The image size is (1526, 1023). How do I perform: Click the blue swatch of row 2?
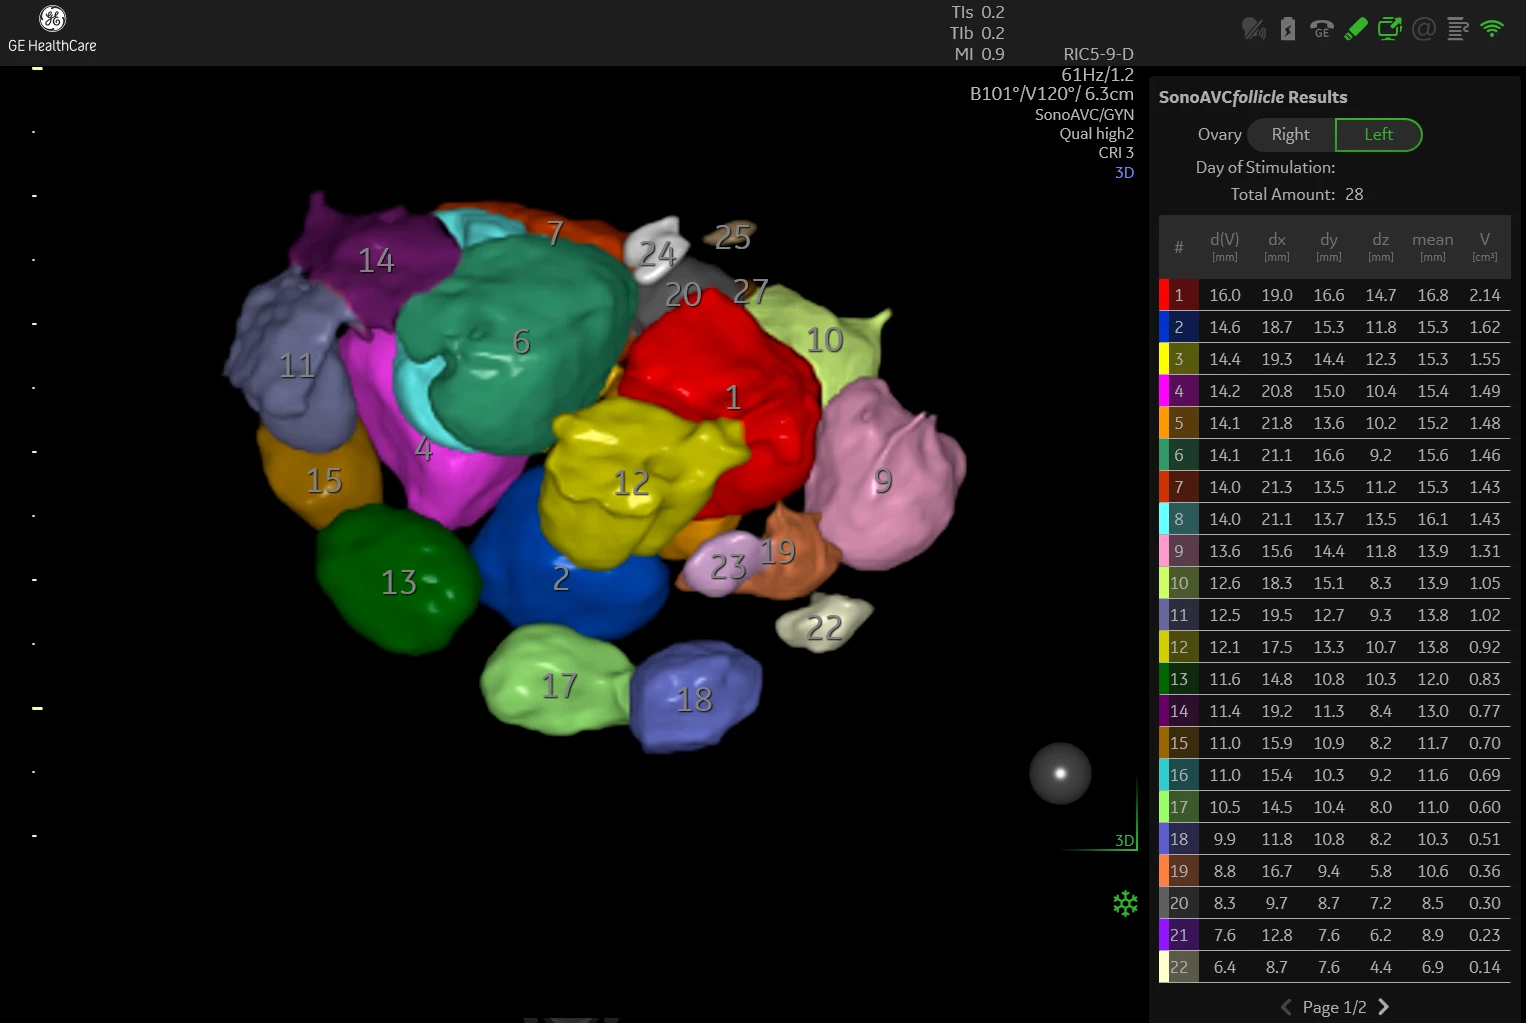[1164, 327]
